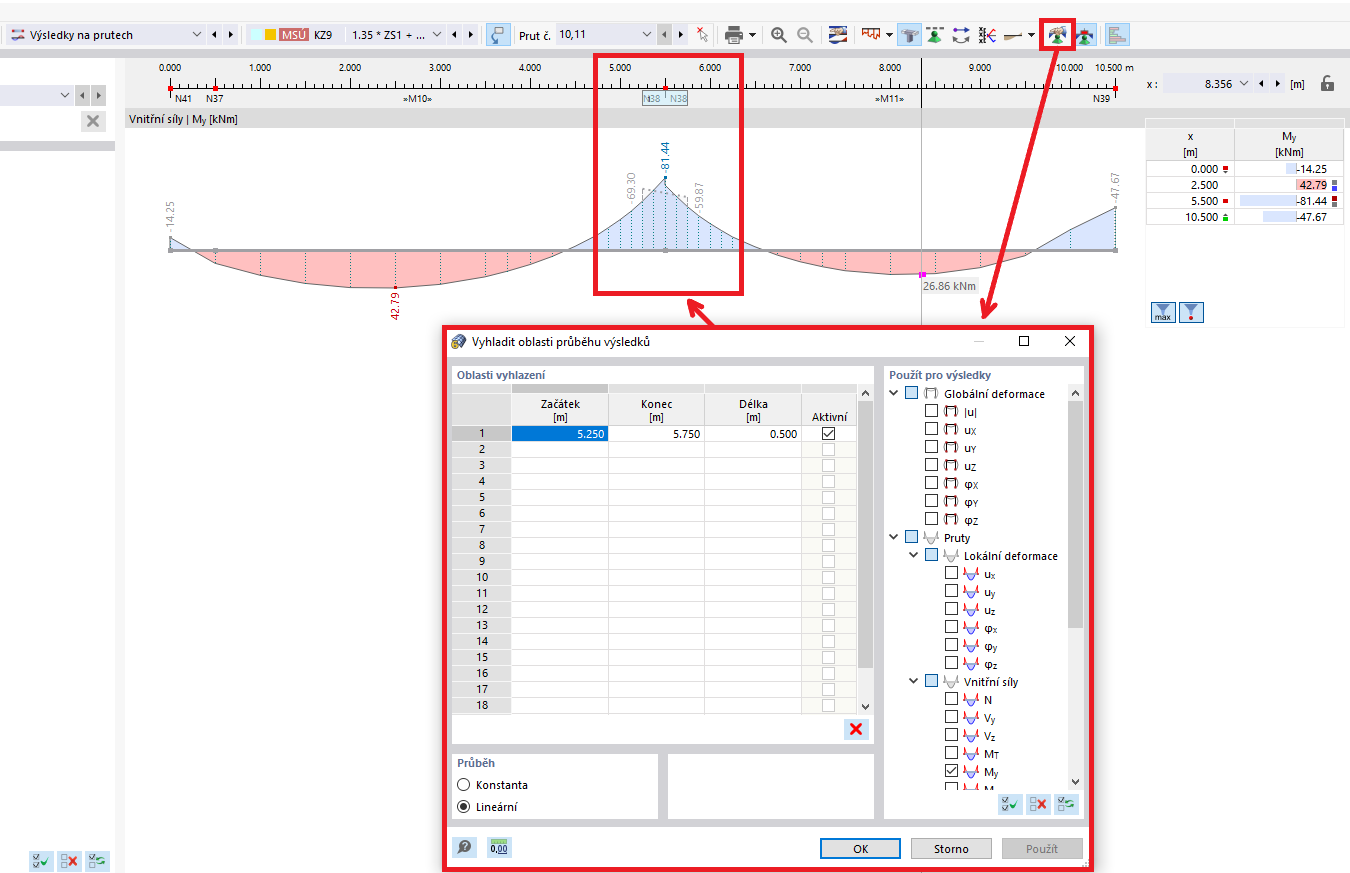Toggle the member selection icon beside Prut č.
Screen dimensions: 1350x873
(498, 35)
